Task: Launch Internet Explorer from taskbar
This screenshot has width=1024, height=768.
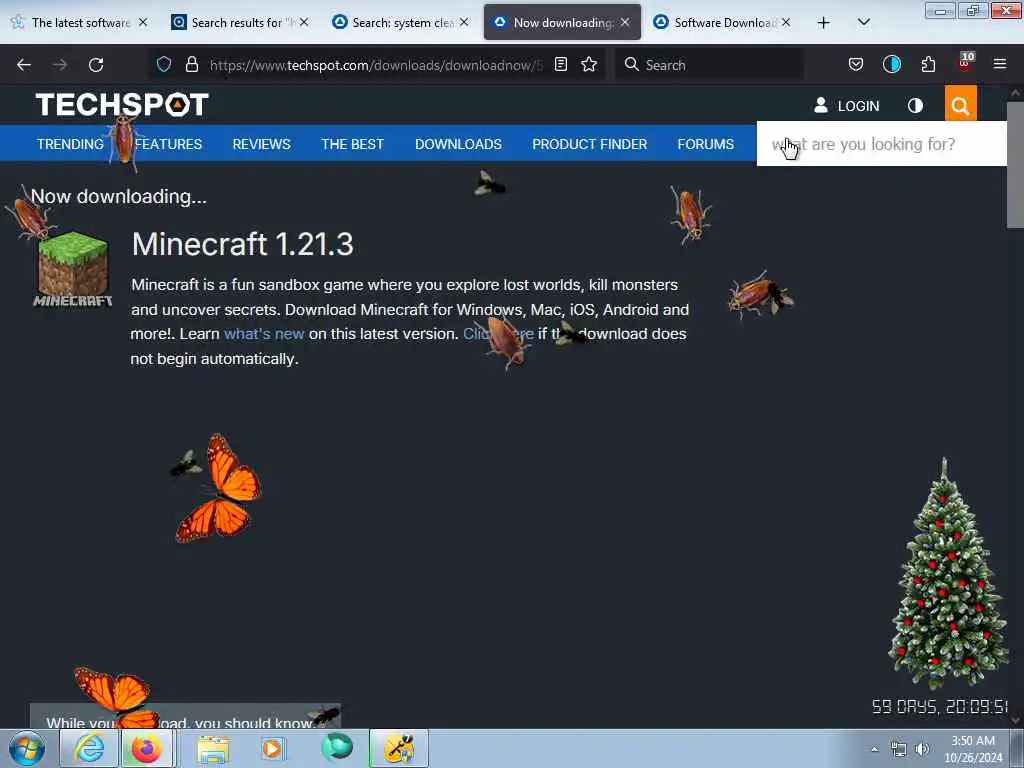Action: (x=89, y=748)
